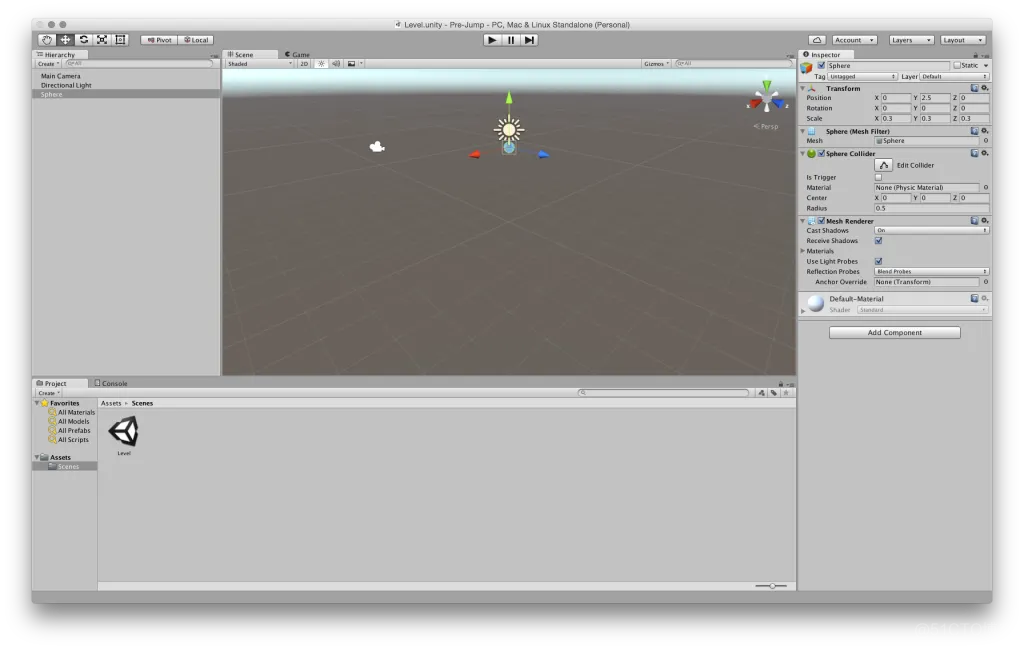Switch to the Console tab
The image size is (1024, 649).
click(x=111, y=383)
